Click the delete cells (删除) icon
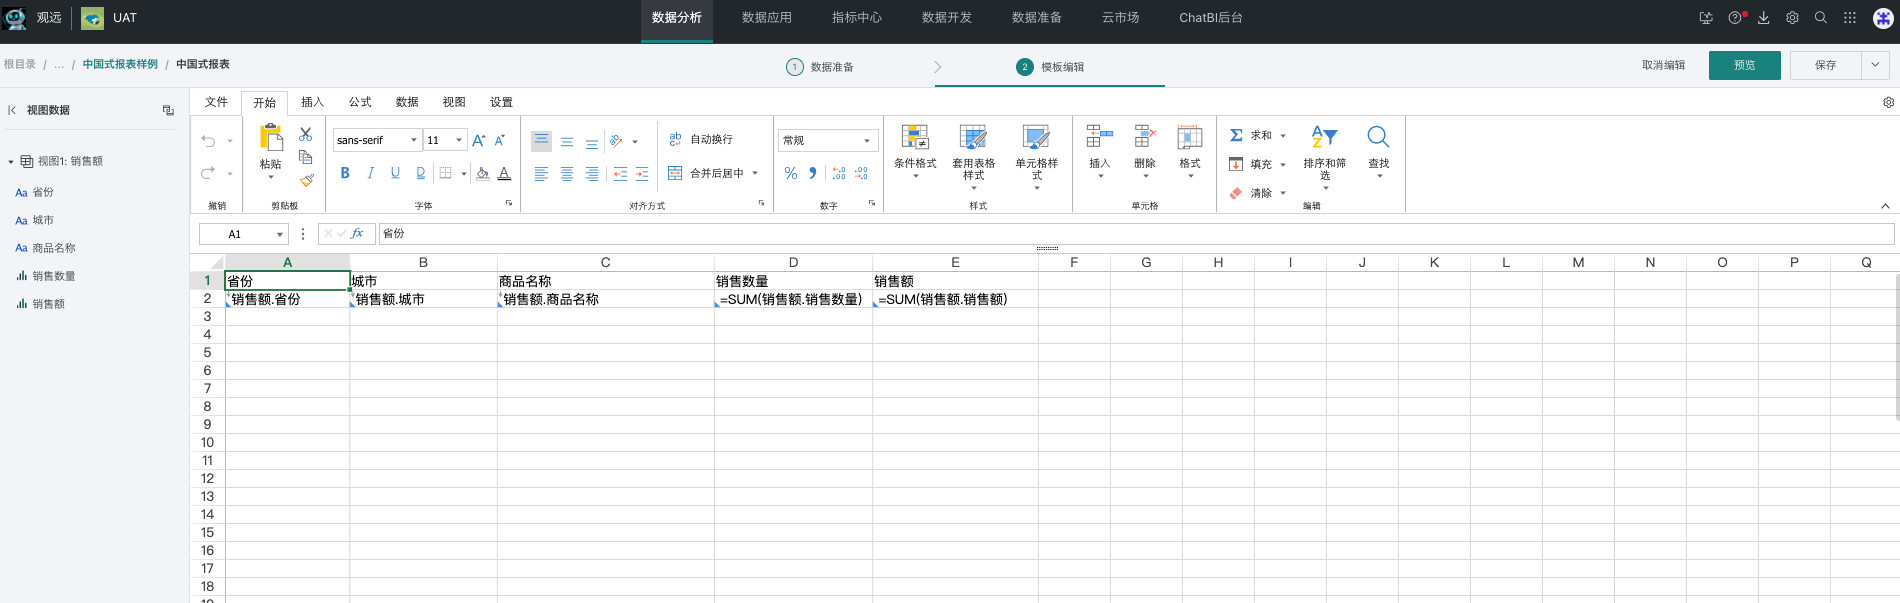The width and height of the screenshot is (1900, 603). 1145,138
